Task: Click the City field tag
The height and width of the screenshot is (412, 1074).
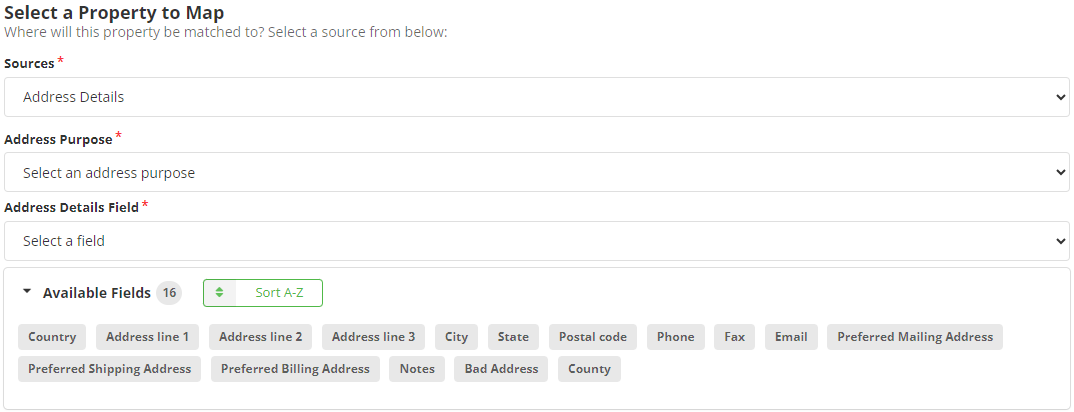Action: [x=457, y=337]
